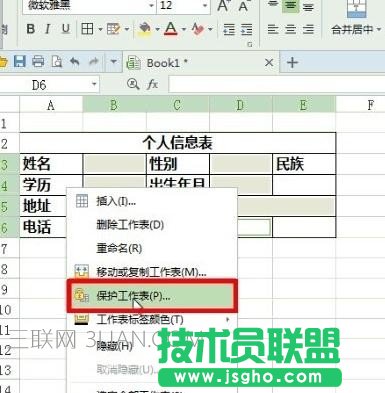Click the draw border table icon
Image resolution: width=385 pixels, height=393 pixels.
point(113,29)
